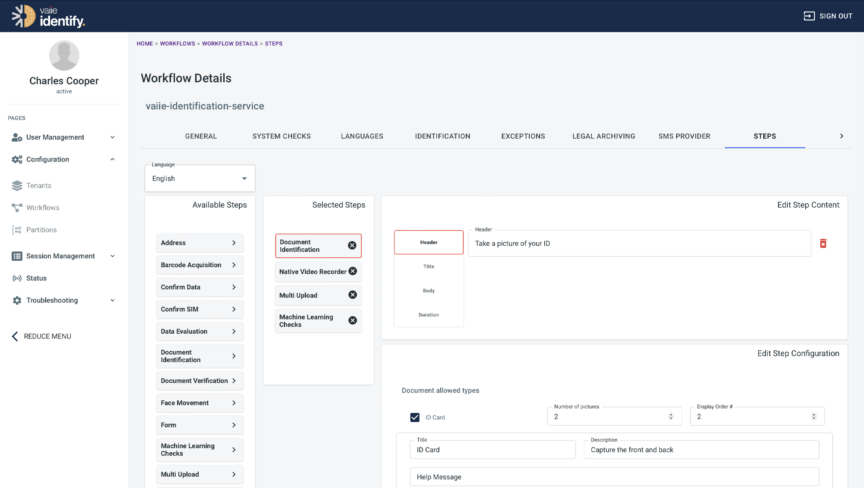Open the Legal Archiving tab

(603, 136)
